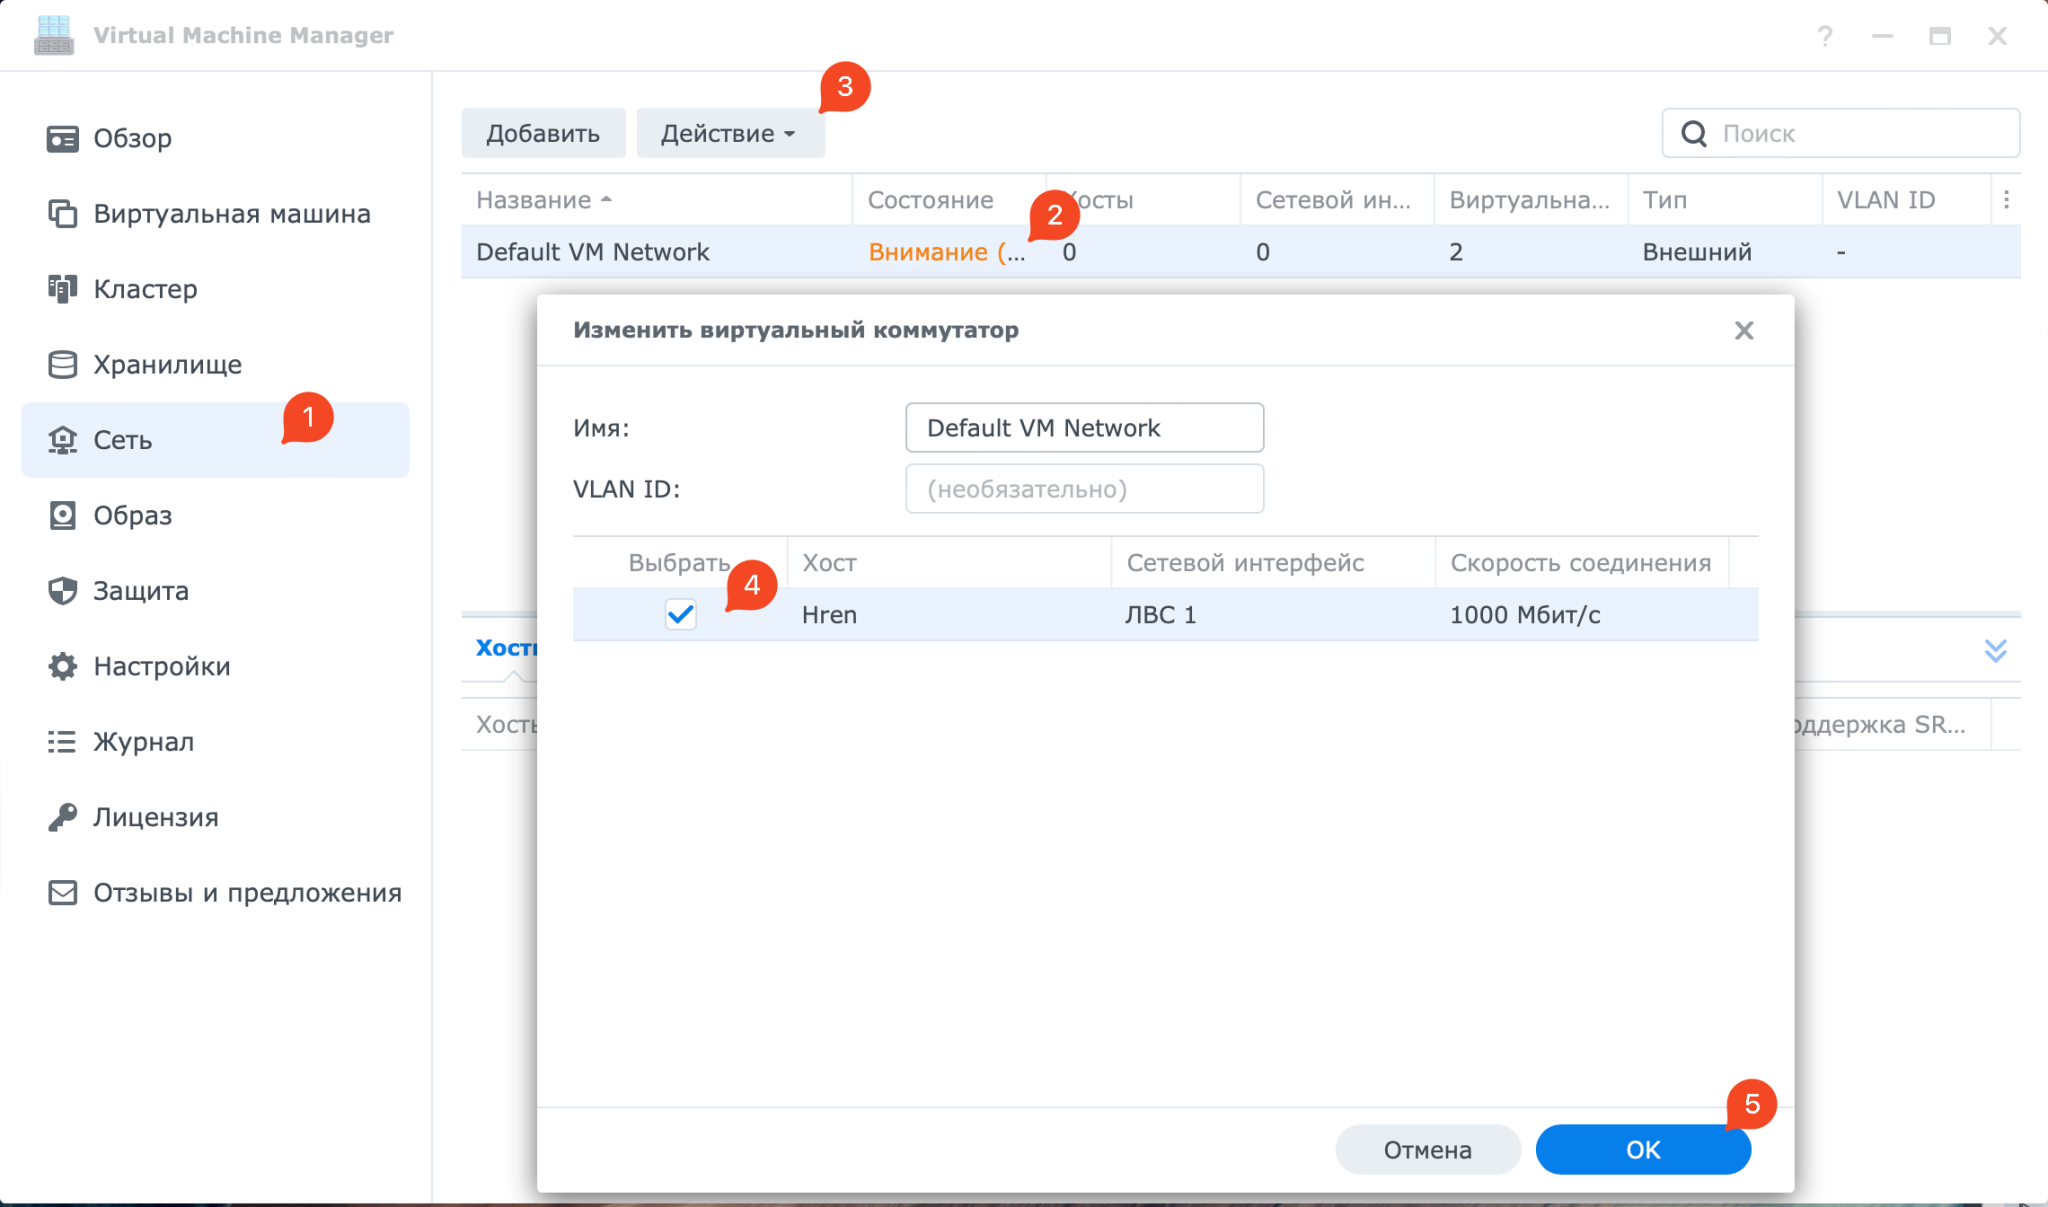Open the Обзор overview icon in sidebar
This screenshot has height=1207, width=2048.
coord(62,138)
